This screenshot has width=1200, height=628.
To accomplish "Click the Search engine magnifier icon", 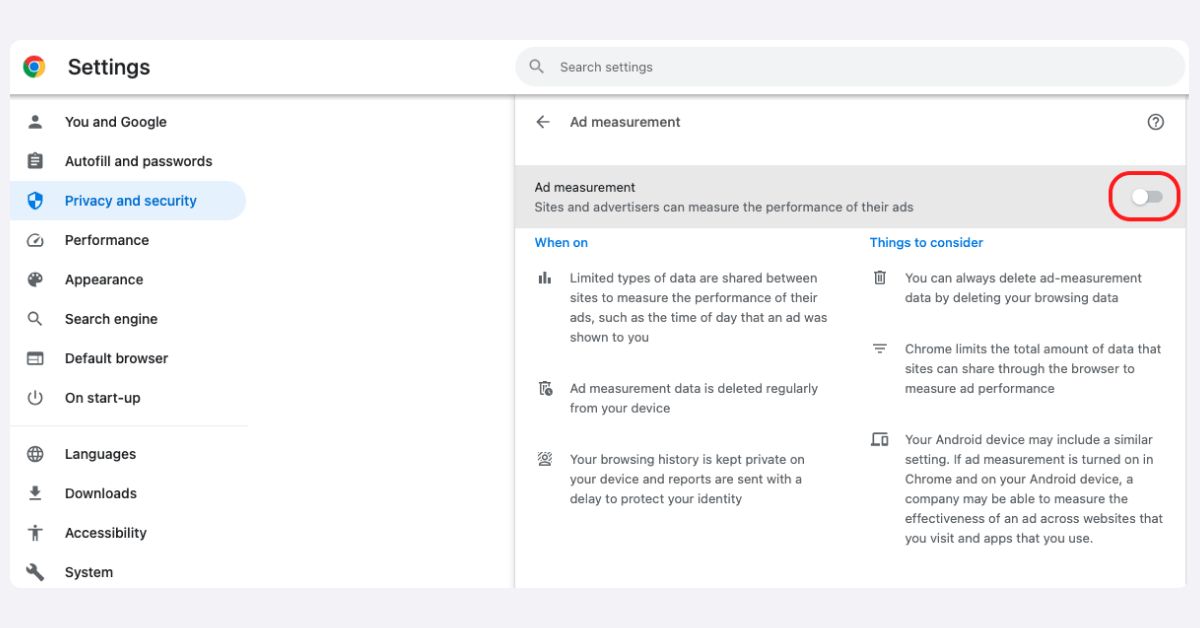I will (x=36, y=318).
